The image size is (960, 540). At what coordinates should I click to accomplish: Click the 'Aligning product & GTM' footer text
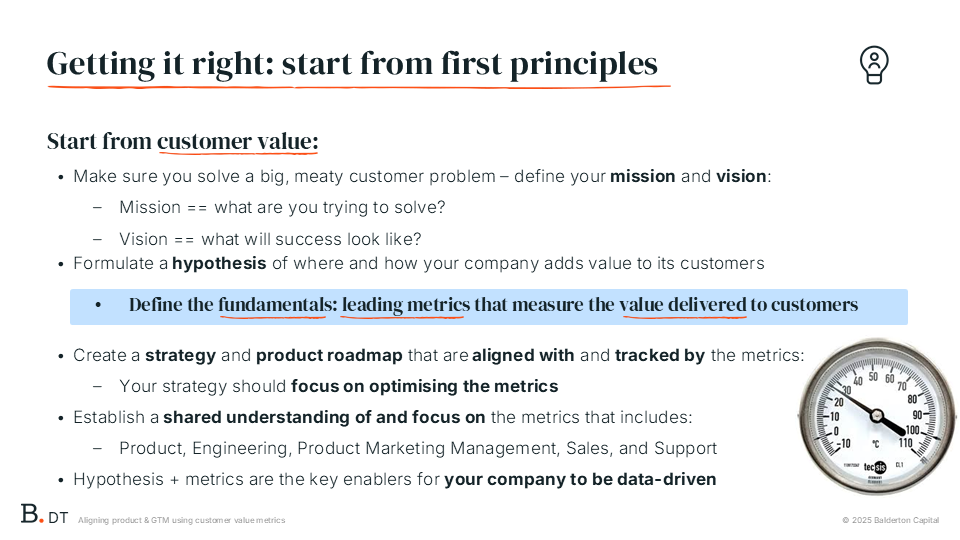181,520
